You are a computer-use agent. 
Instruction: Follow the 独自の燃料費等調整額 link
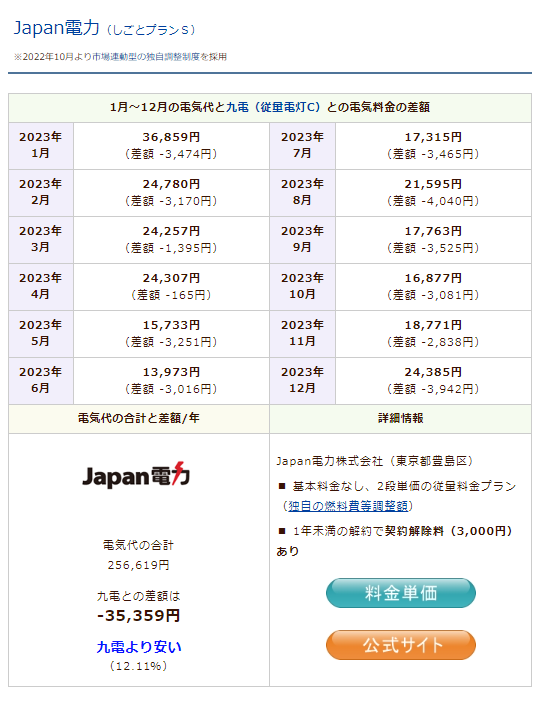[348, 506]
